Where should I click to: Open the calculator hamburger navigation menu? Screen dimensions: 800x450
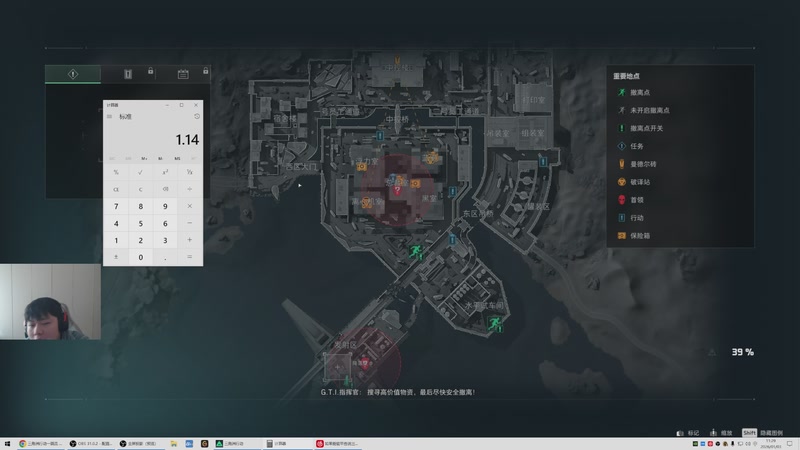[109, 117]
